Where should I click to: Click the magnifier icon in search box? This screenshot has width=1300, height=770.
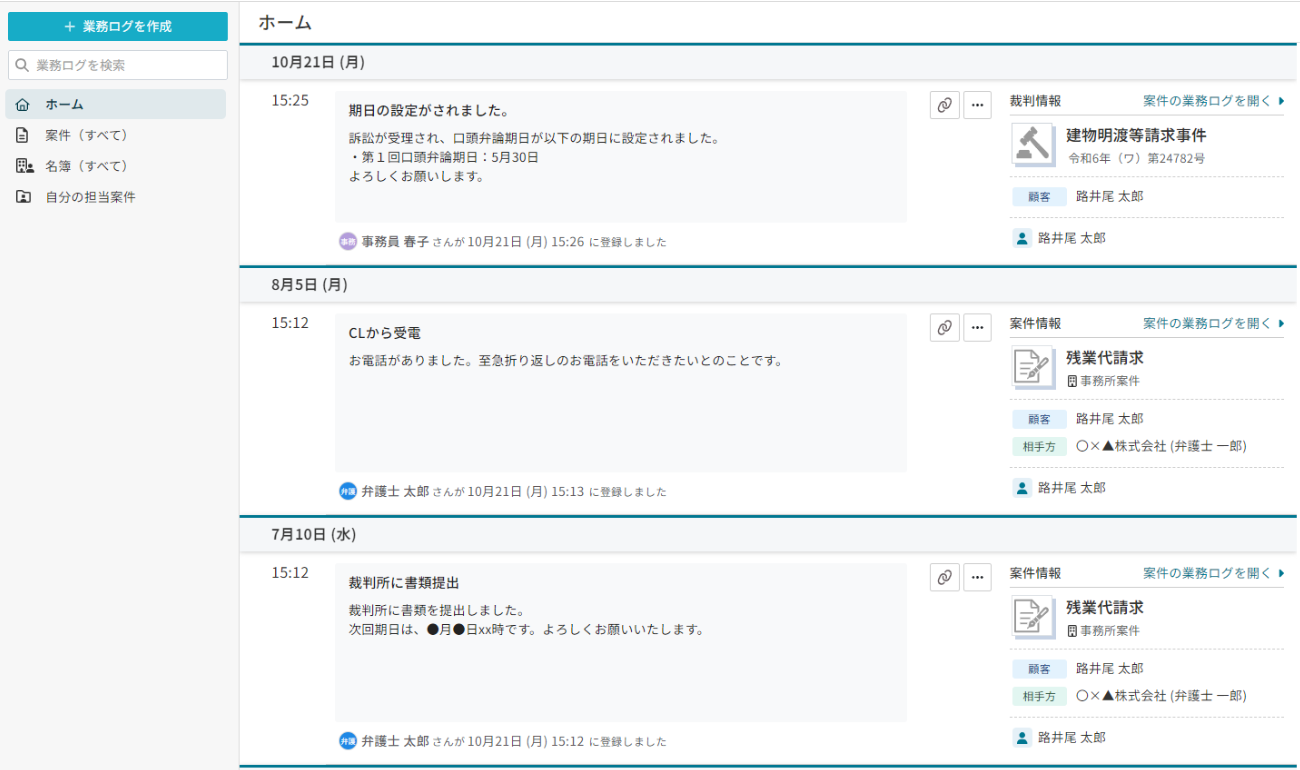23,65
